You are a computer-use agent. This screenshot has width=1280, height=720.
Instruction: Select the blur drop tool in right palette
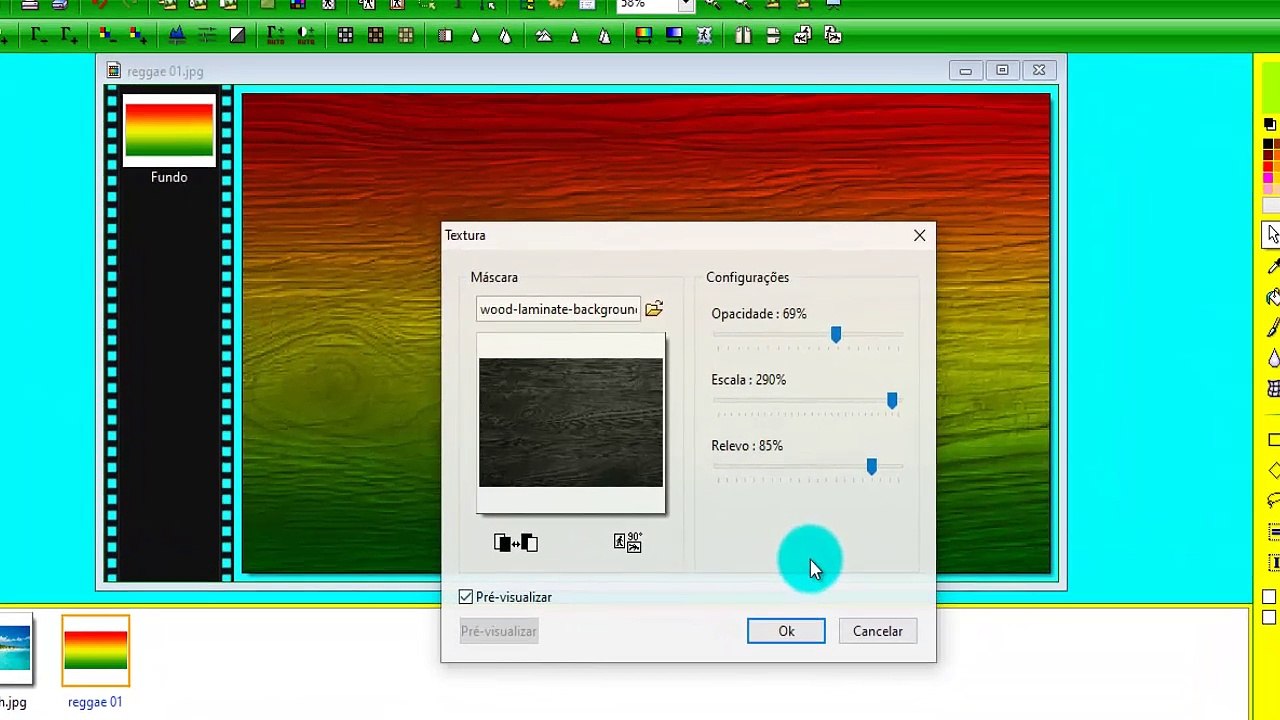click(x=1273, y=358)
